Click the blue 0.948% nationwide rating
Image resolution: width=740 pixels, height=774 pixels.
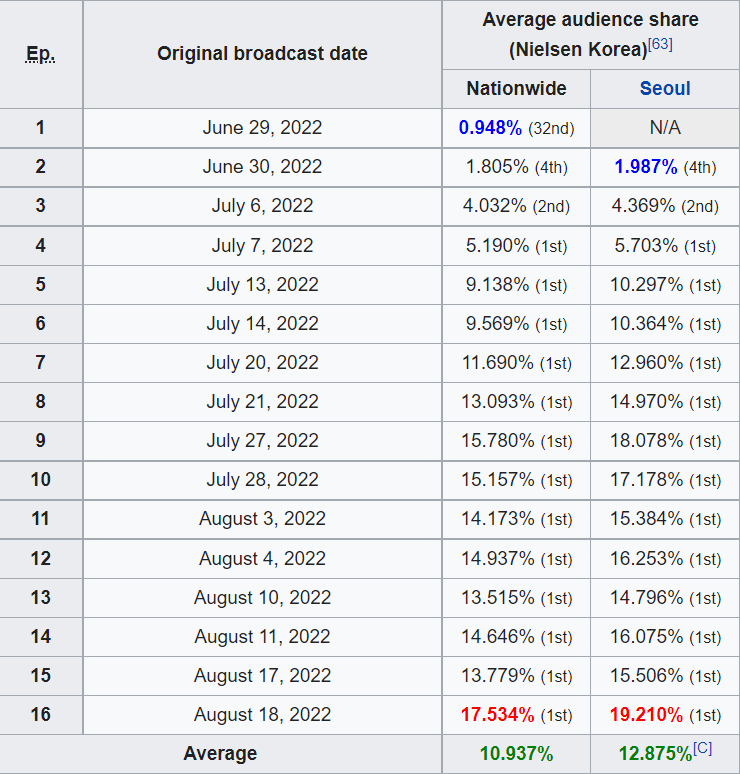[x=490, y=128]
